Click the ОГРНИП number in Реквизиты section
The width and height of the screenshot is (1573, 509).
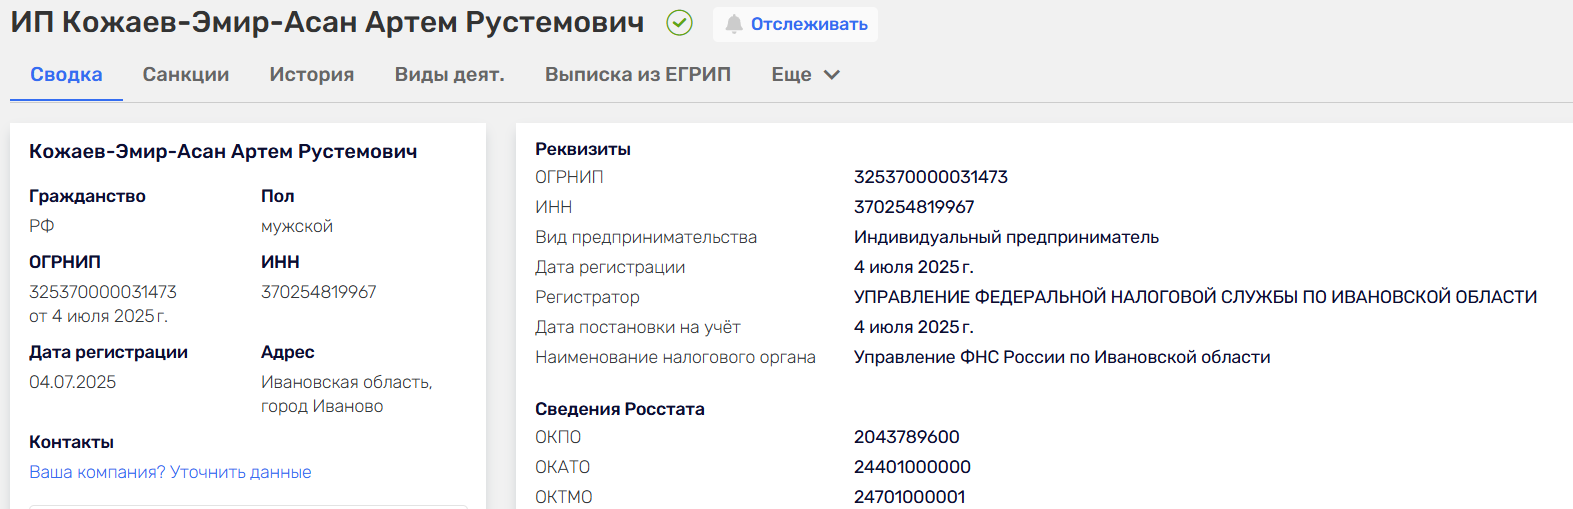[930, 177]
